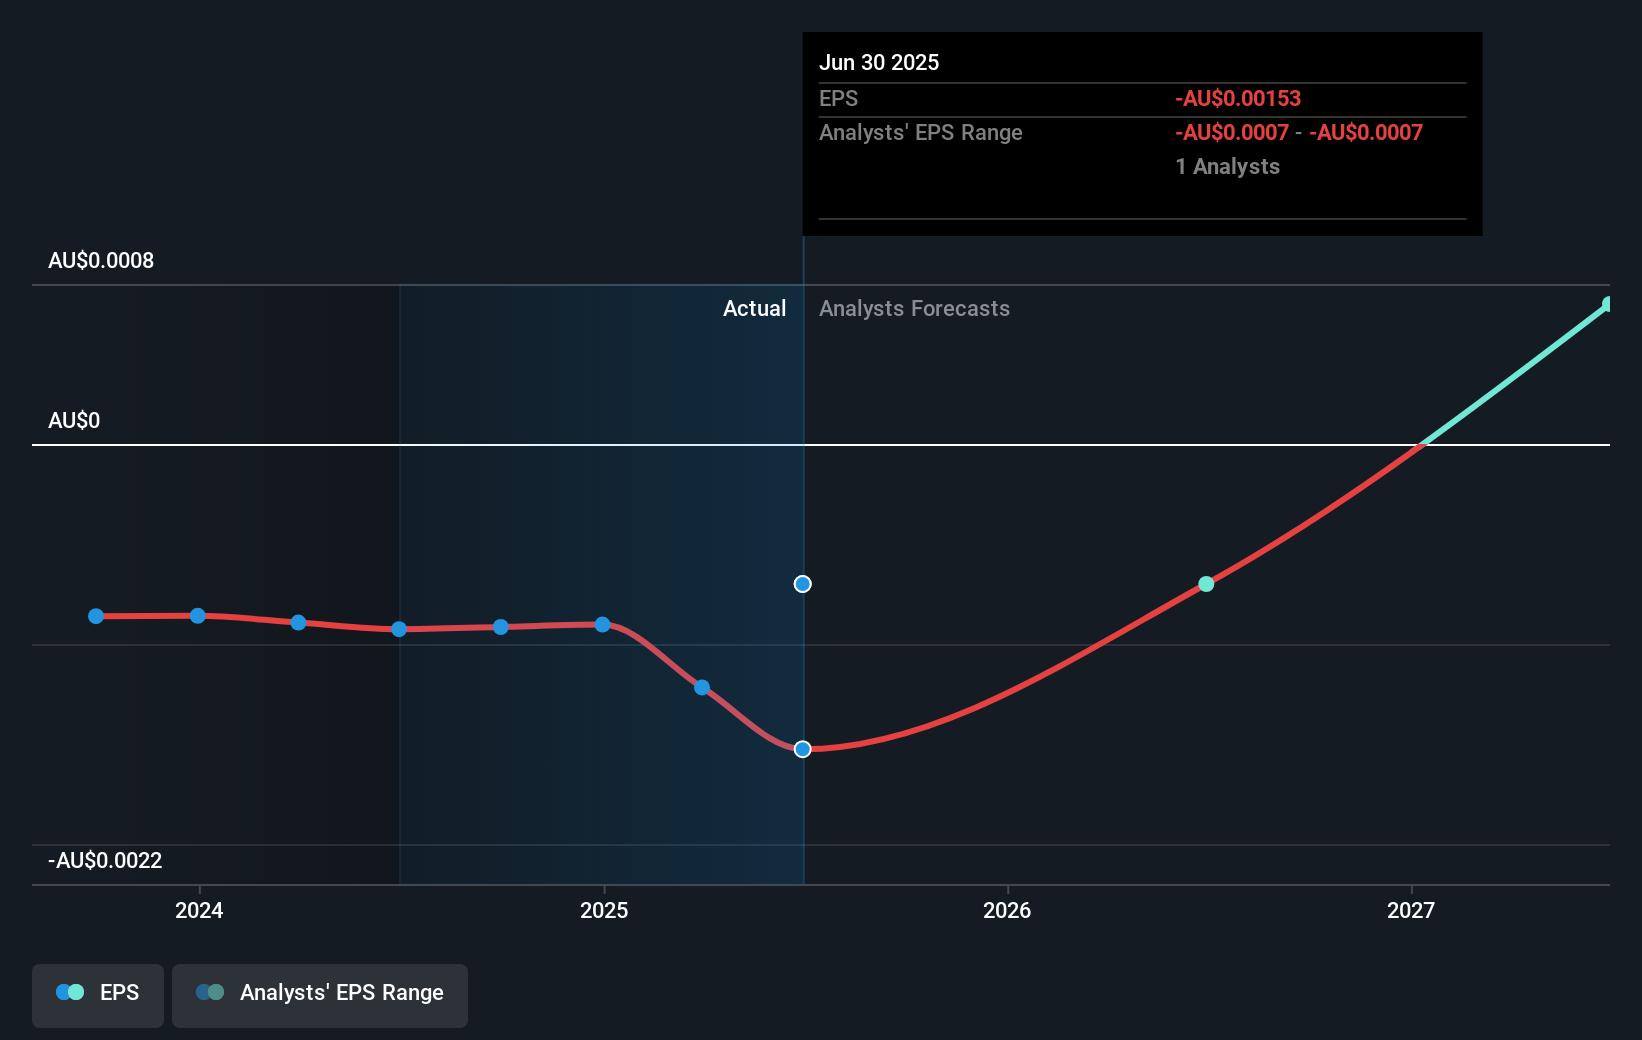Click the Jun 30 2025 EPS data point
Image resolution: width=1642 pixels, height=1040 pixels.
click(802, 749)
